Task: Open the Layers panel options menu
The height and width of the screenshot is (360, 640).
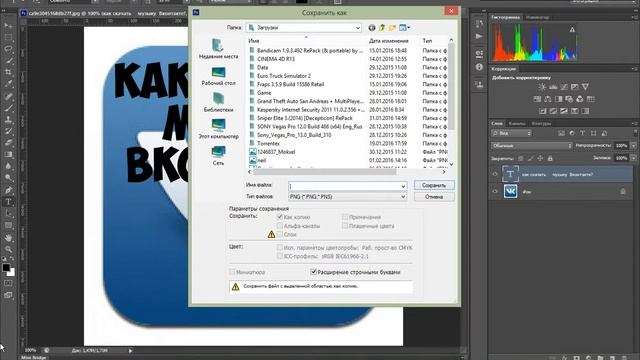Action: [x=634, y=123]
